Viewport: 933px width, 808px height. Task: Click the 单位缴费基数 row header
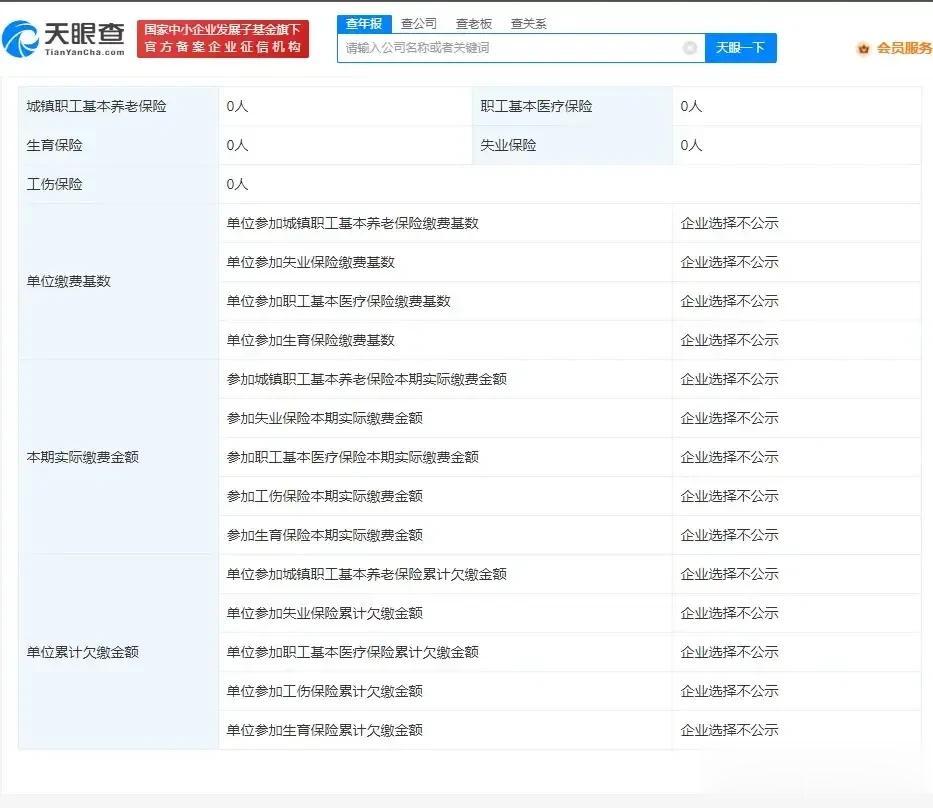(x=68, y=281)
